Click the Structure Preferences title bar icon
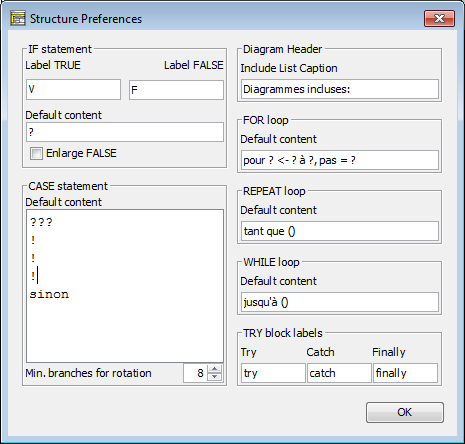The height and width of the screenshot is (444, 465). (x=18, y=19)
